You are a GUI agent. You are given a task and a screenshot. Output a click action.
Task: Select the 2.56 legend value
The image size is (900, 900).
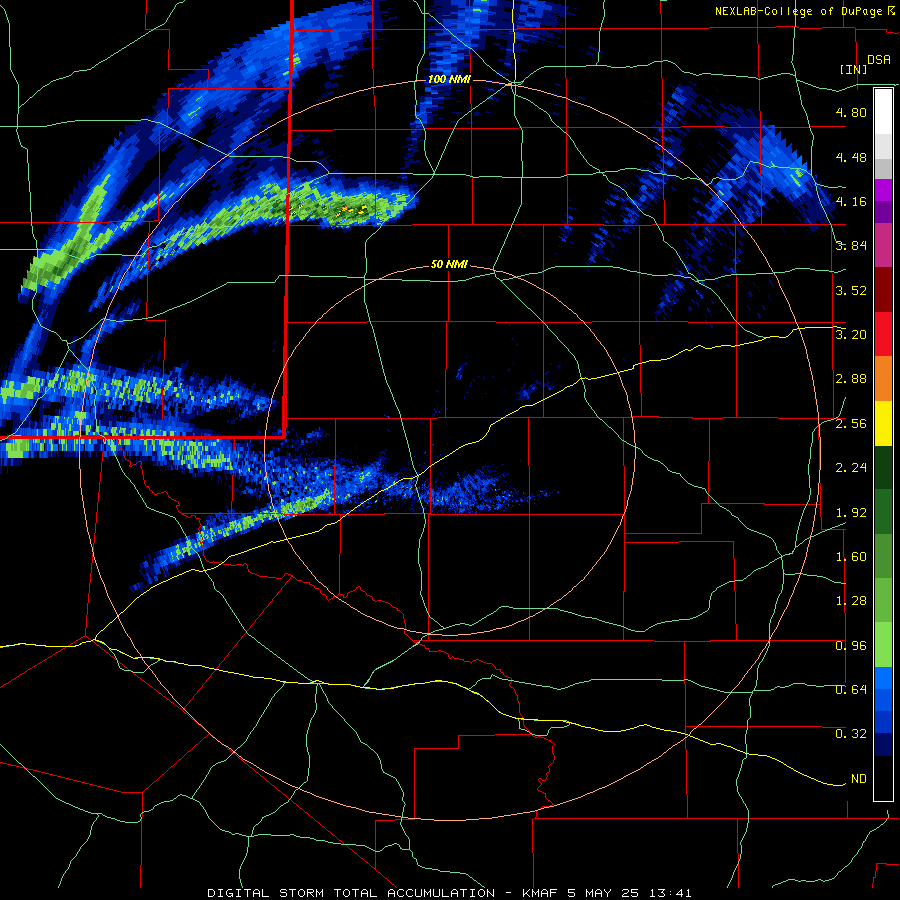[851, 424]
